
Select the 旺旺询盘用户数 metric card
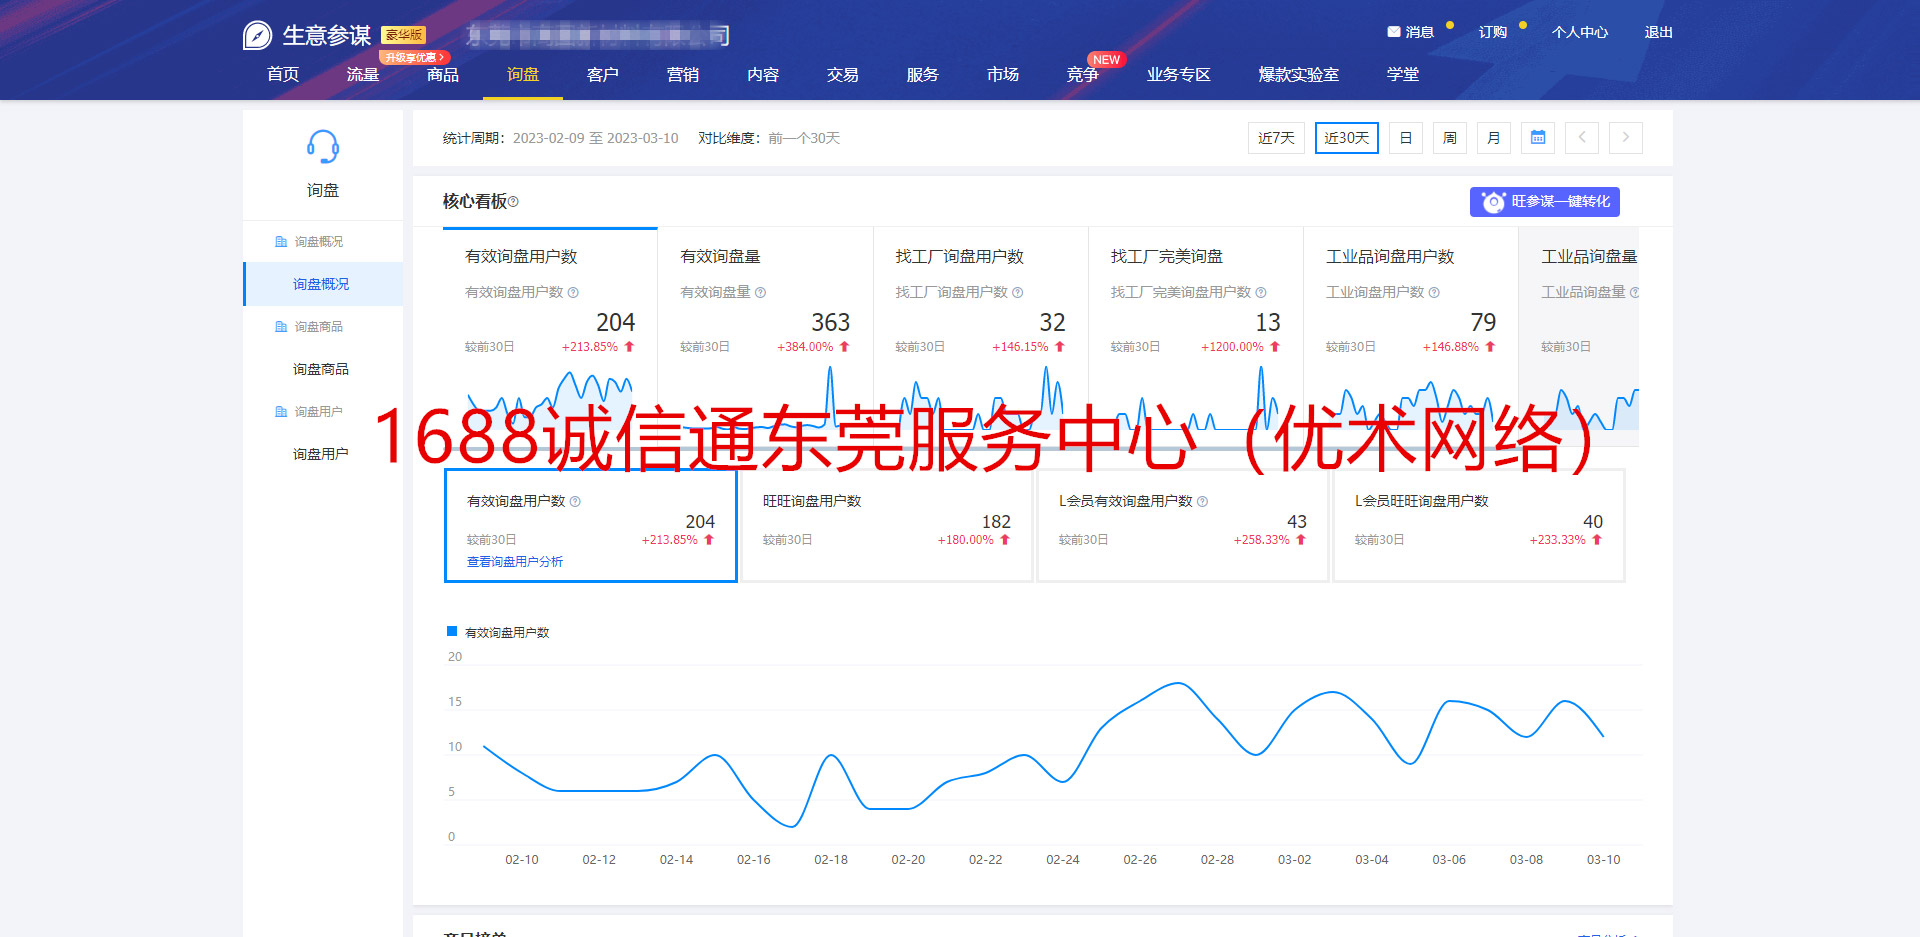click(886, 525)
